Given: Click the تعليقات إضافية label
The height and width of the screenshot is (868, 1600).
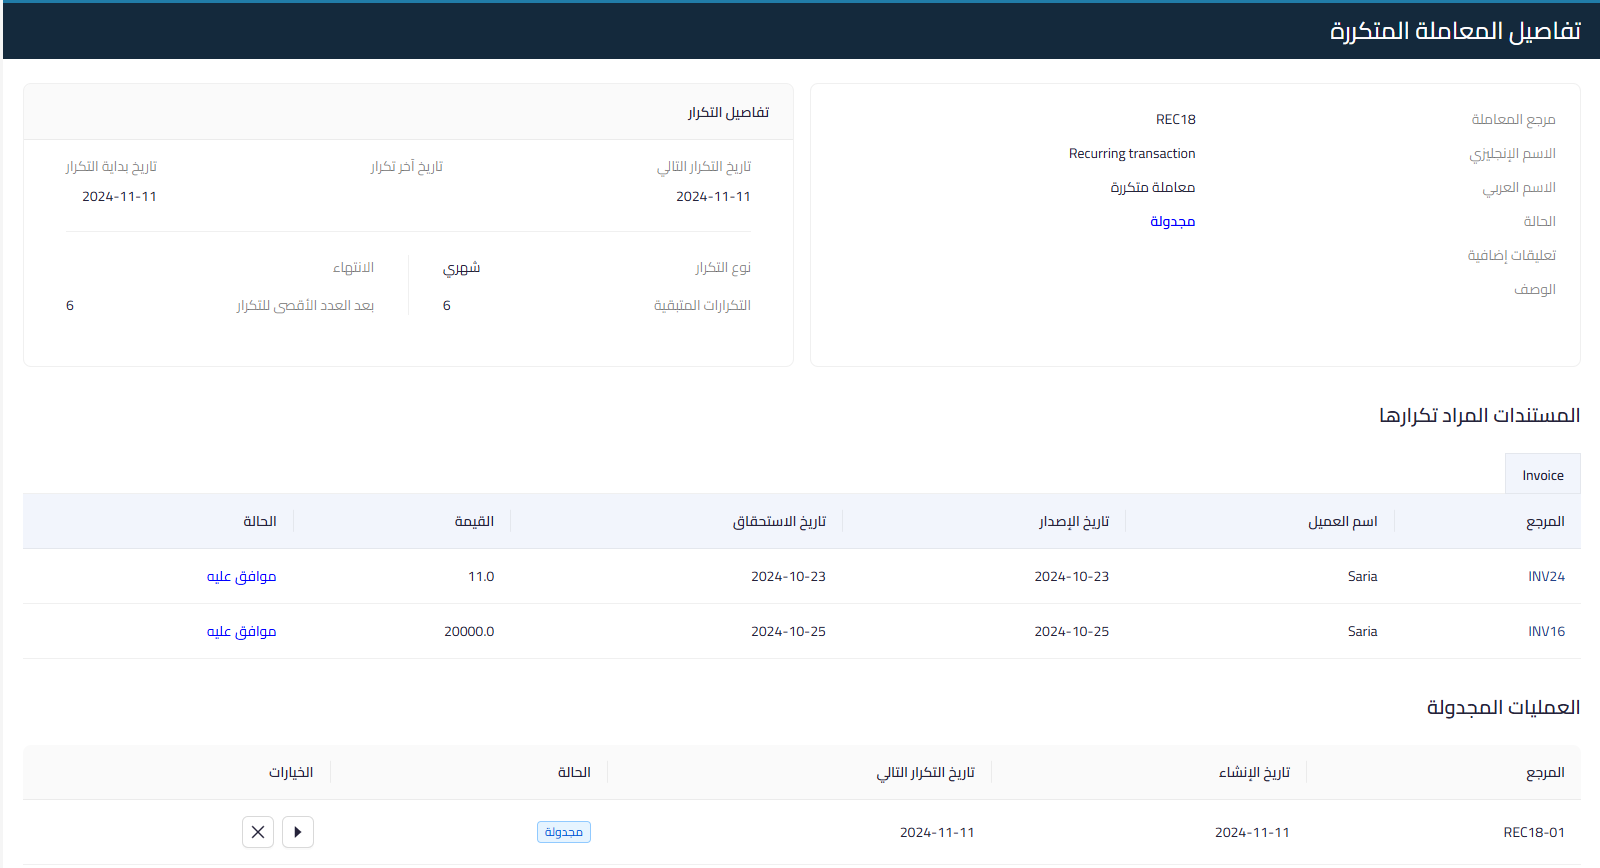Looking at the screenshot, I should (x=1511, y=255).
